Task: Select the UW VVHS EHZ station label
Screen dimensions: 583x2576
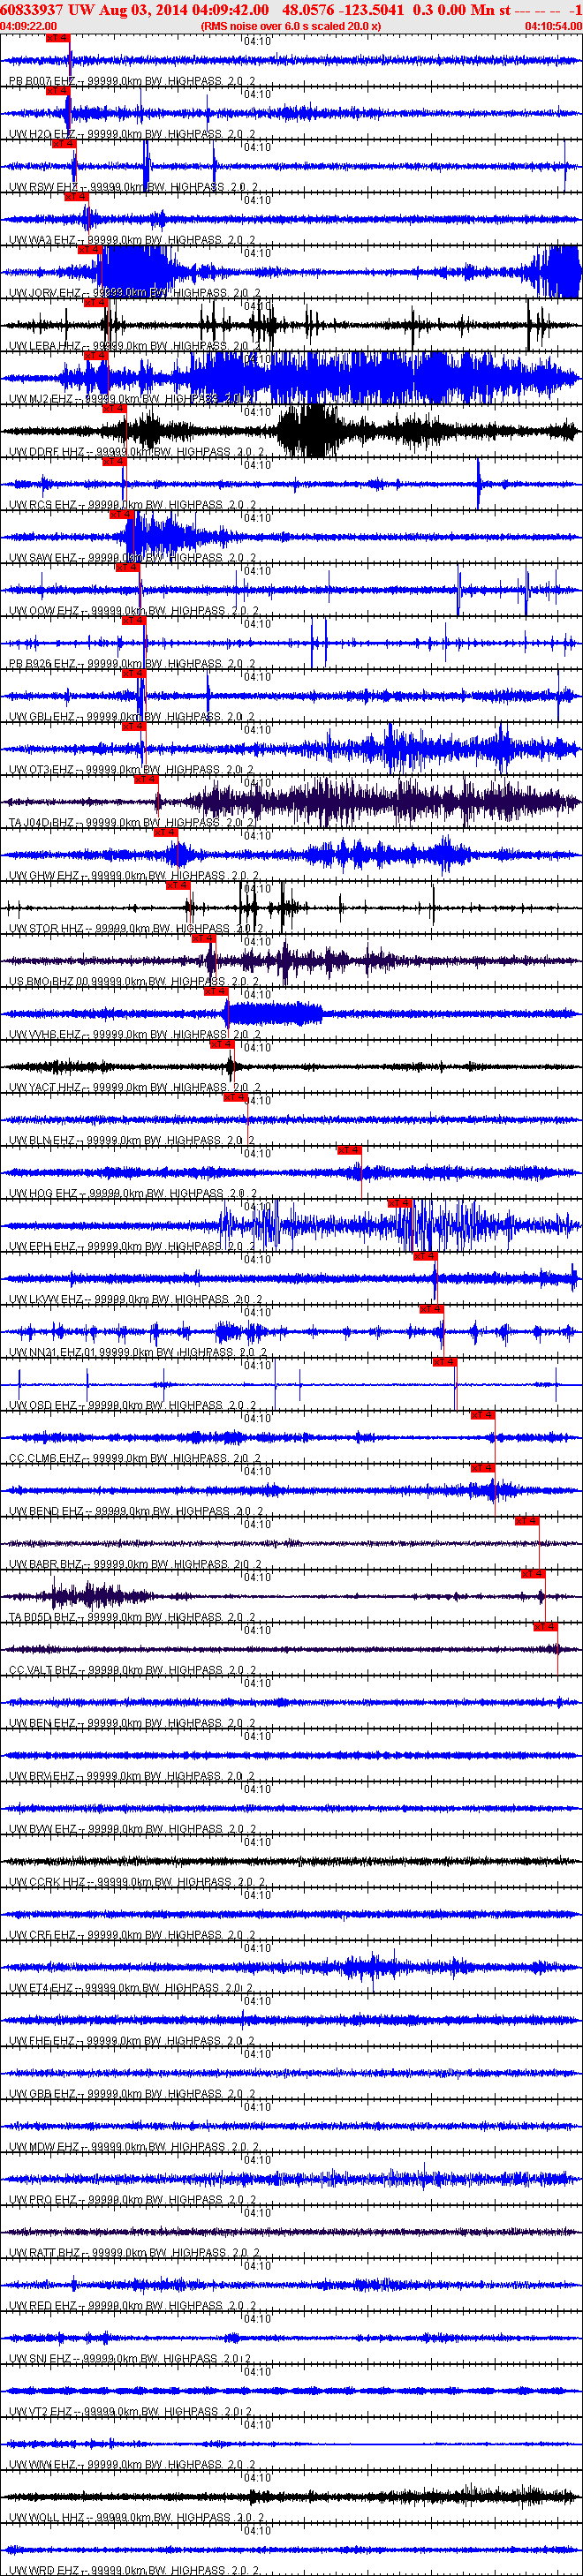Action: coord(135,1035)
